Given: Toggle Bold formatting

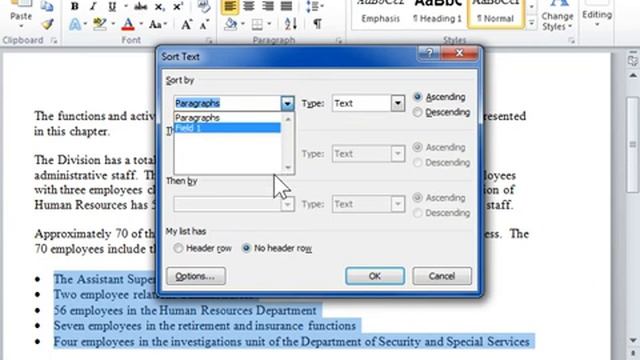Looking at the screenshot, I should (75, 7).
